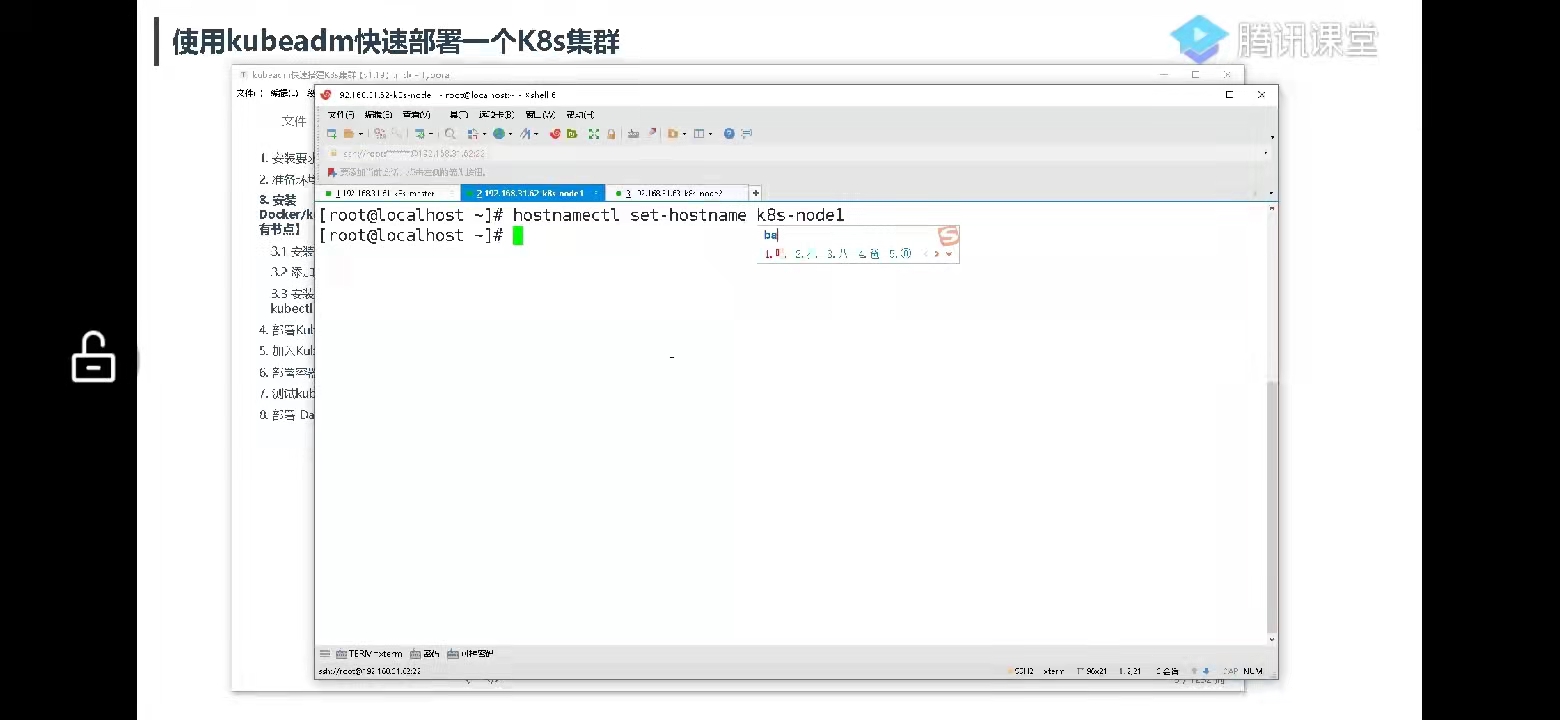Click the ssh address bar field
Image resolution: width=1560 pixels, height=720 pixels.
[795, 153]
